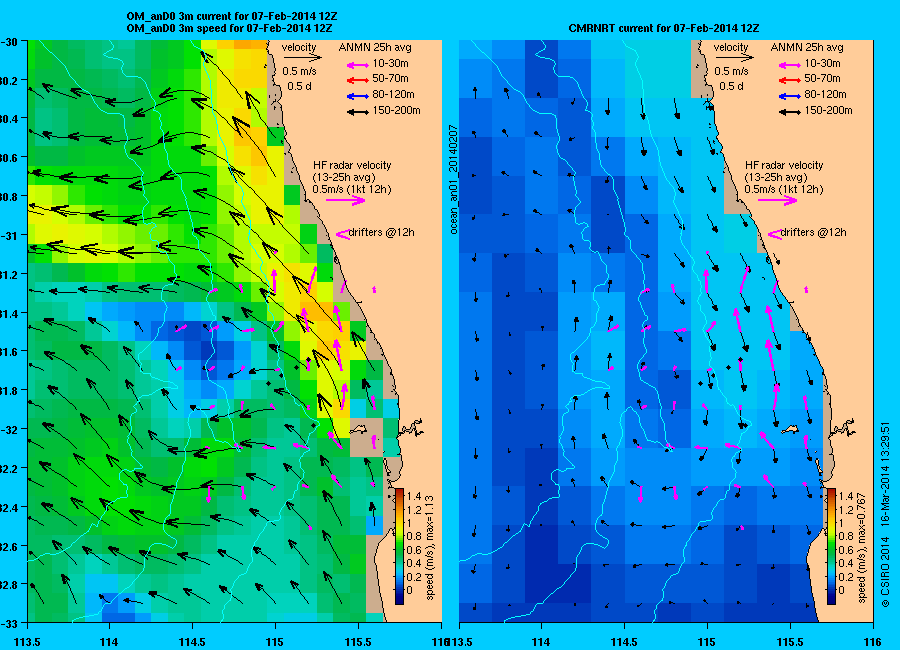Click the blue 80-120m arrow in left legend

click(x=358, y=96)
